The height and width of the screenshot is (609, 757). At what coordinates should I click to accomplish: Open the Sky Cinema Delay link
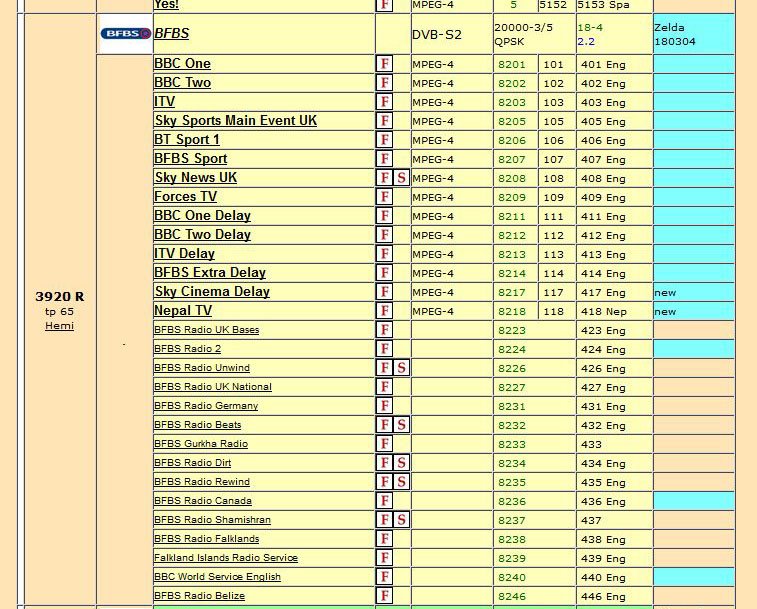click(x=212, y=292)
